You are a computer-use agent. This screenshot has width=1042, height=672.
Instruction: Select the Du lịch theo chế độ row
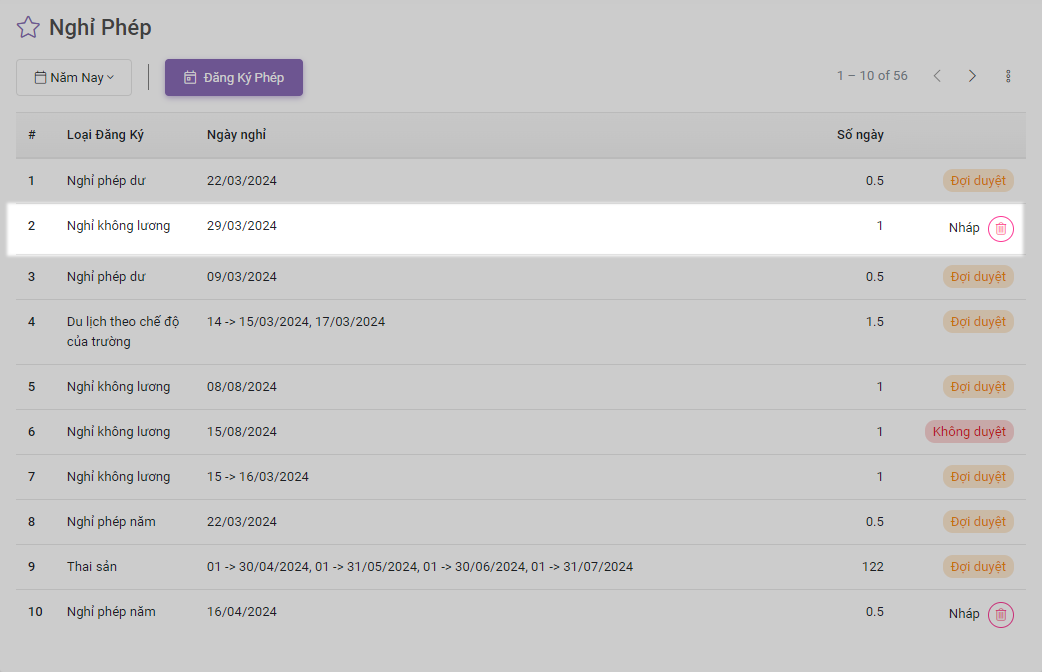pos(122,331)
